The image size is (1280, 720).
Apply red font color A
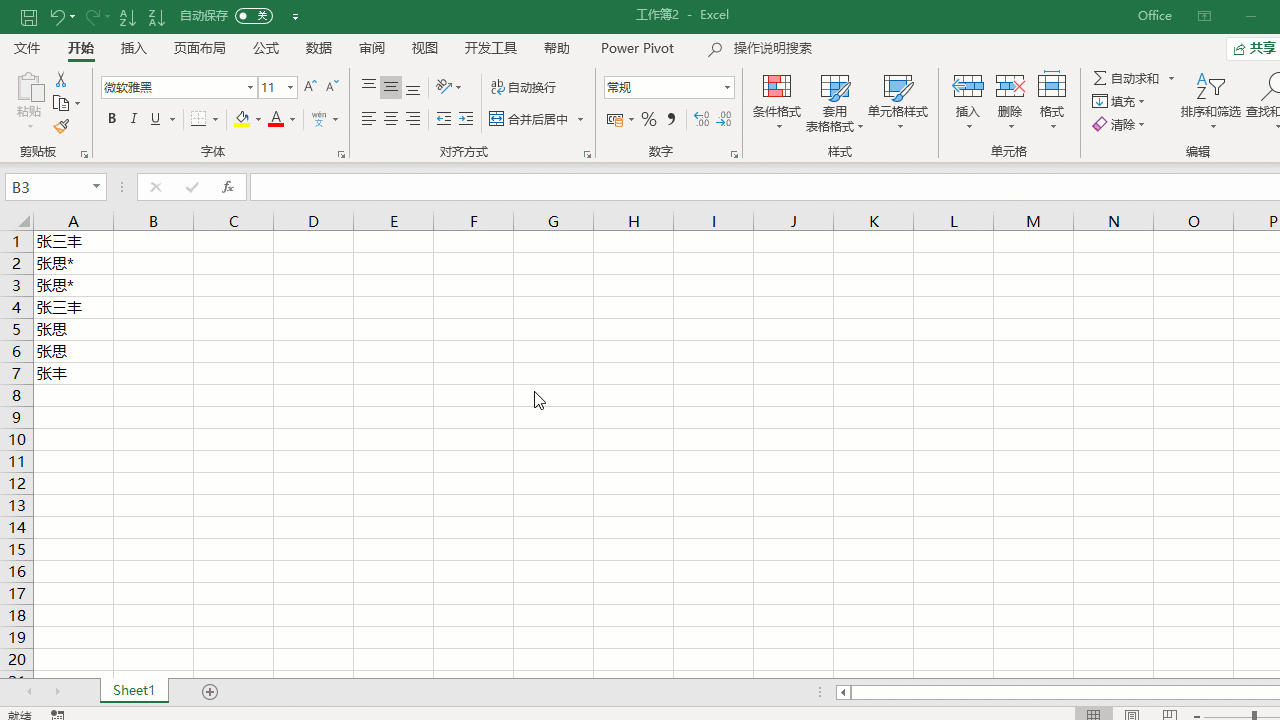[x=276, y=119]
